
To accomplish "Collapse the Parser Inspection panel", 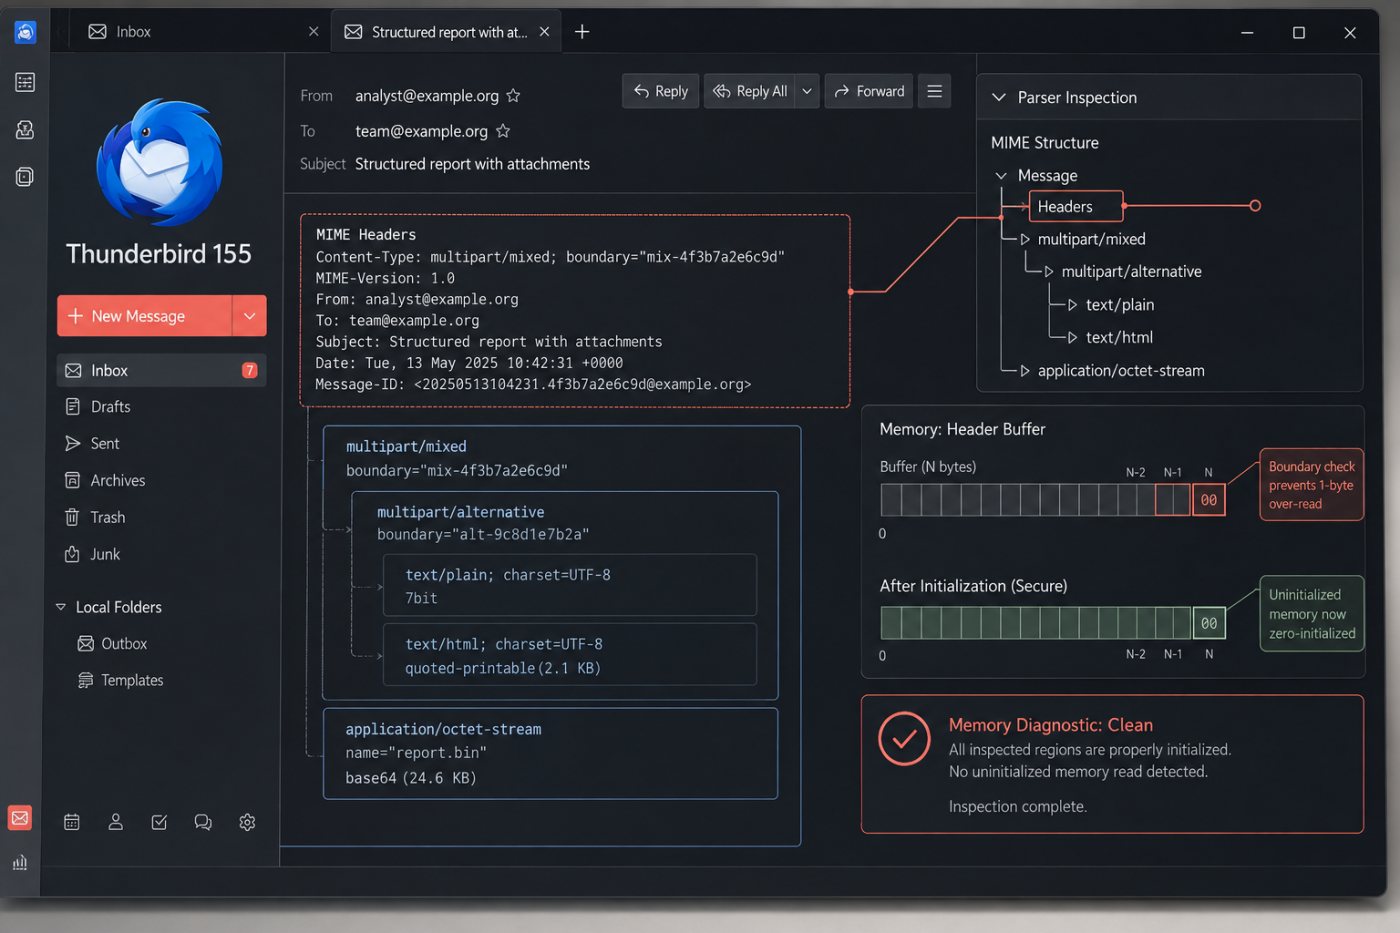I will click(x=998, y=98).
